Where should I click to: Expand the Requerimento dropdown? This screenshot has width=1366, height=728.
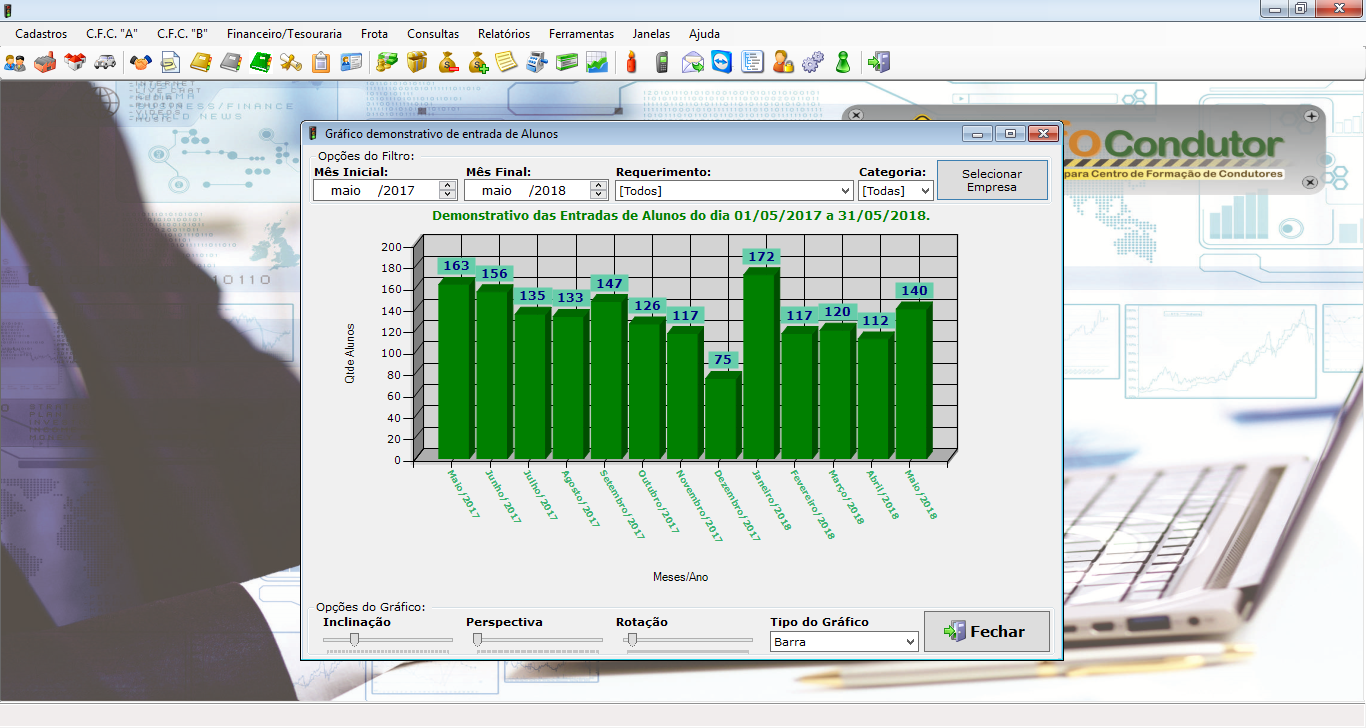coord(845,190)
